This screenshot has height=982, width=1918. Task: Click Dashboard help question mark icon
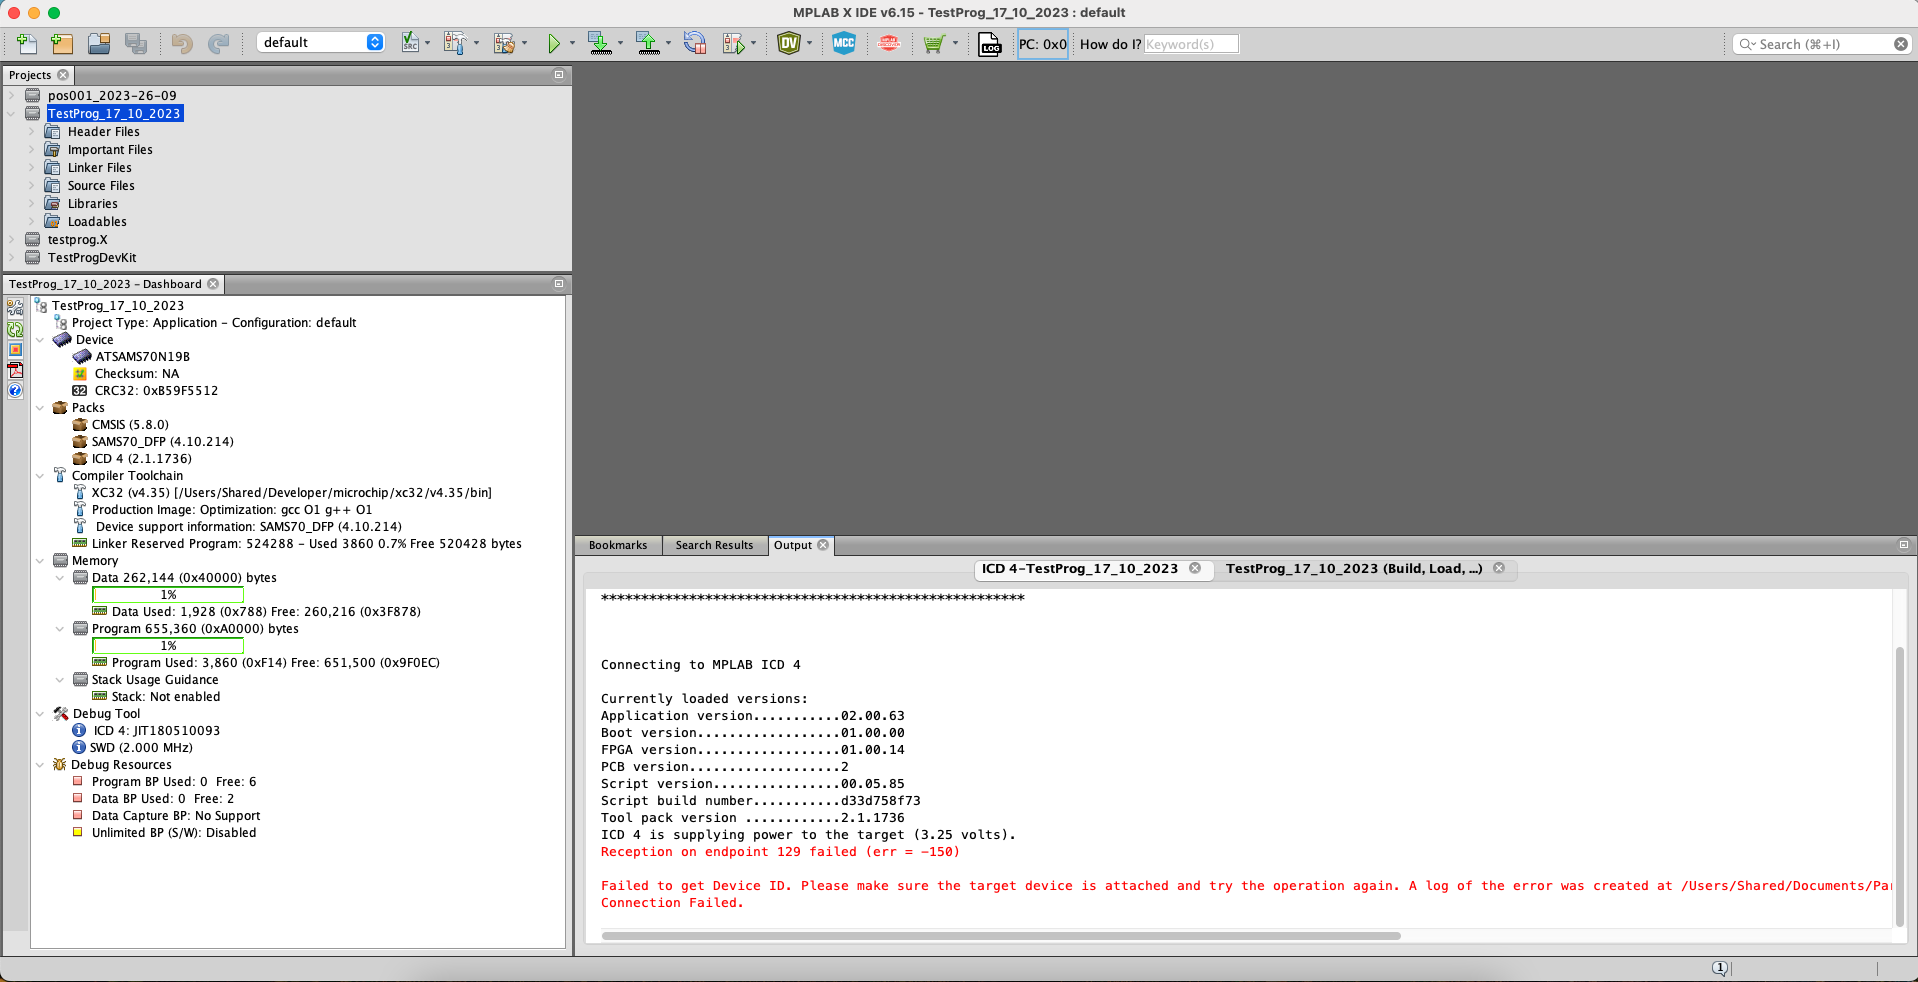point(15,391)
